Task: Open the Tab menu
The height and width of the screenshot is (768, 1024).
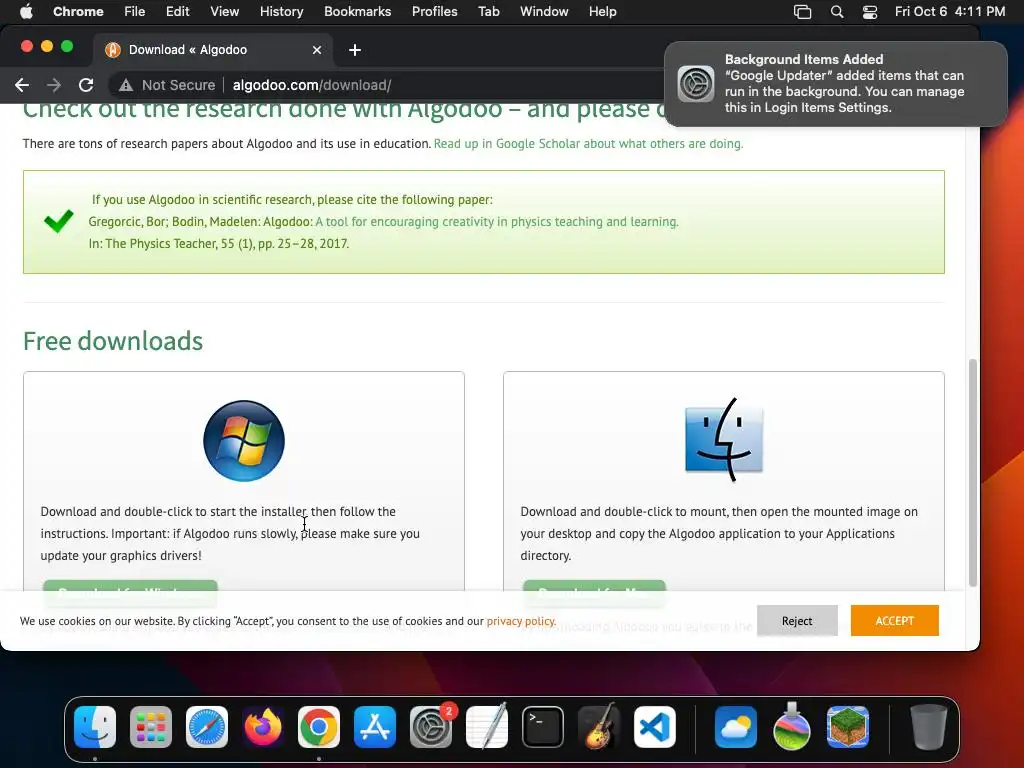Action: 488,11
